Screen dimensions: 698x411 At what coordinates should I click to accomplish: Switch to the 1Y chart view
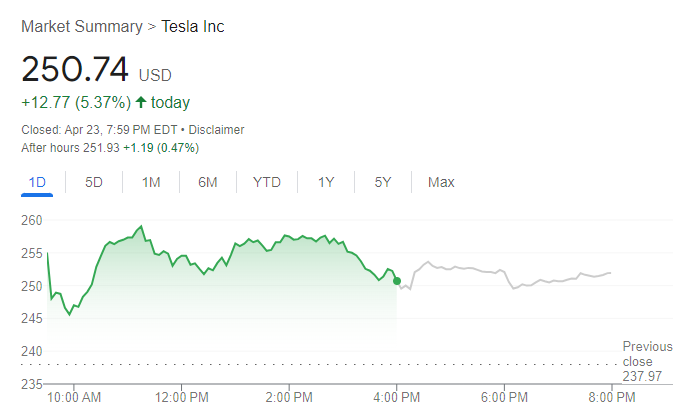(326, 182)
